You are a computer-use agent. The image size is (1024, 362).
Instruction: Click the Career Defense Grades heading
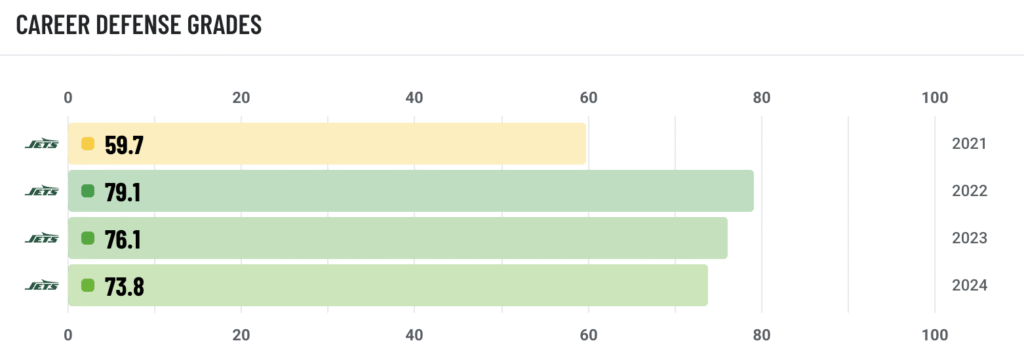pyautogui.click(x=139, y=24)
